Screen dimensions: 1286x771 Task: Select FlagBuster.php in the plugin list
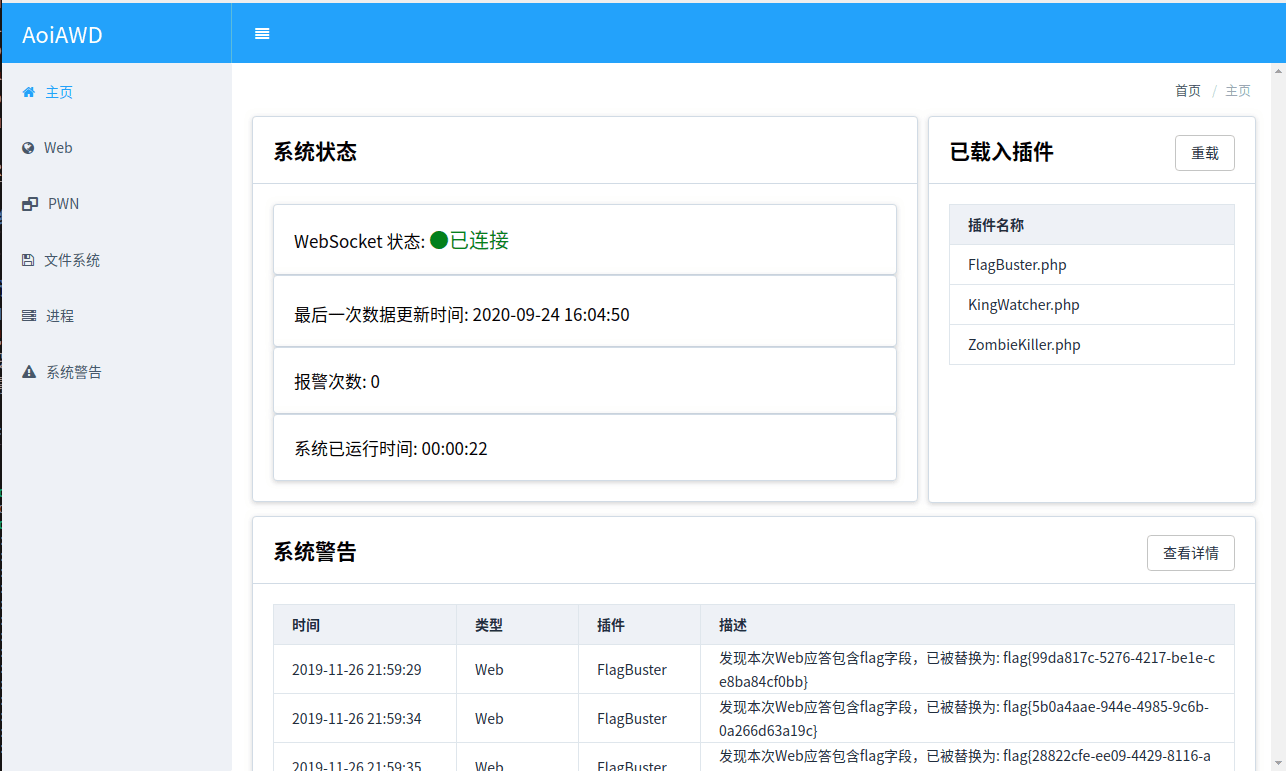point(1092,265)
